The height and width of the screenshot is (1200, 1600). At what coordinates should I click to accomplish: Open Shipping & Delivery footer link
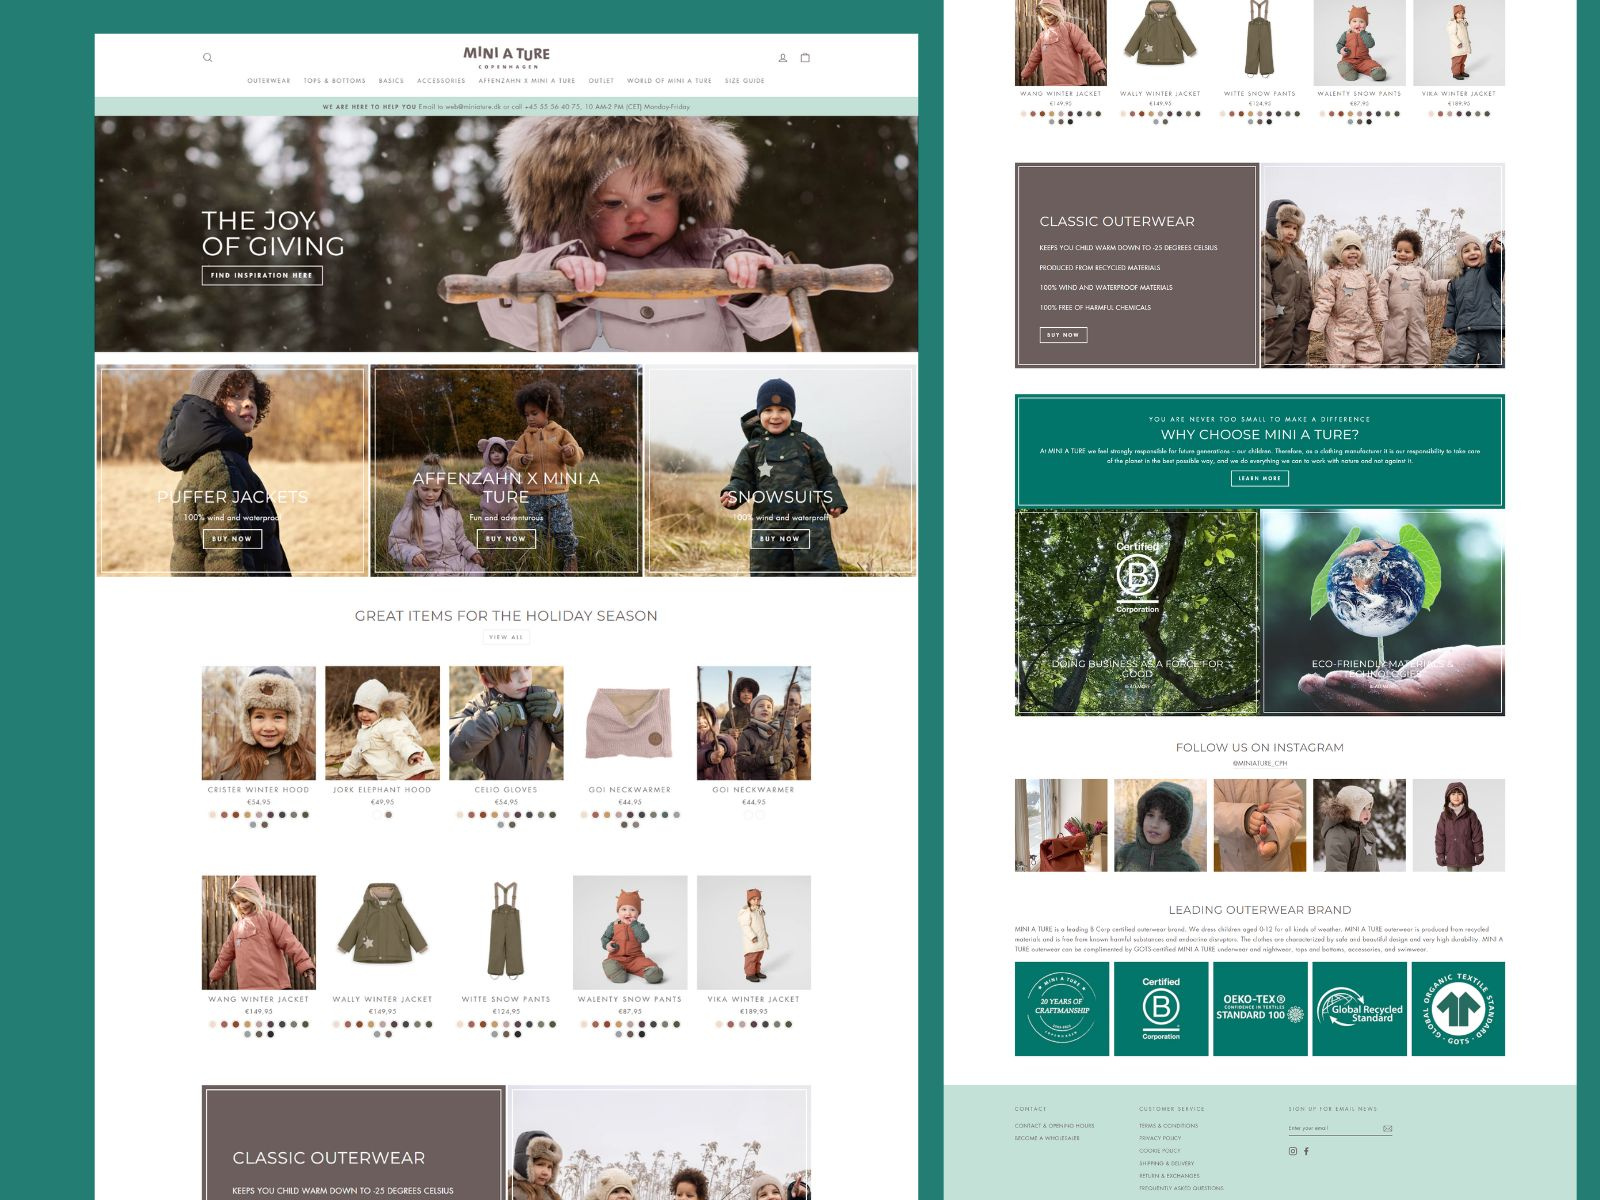pos(1166,1164)
